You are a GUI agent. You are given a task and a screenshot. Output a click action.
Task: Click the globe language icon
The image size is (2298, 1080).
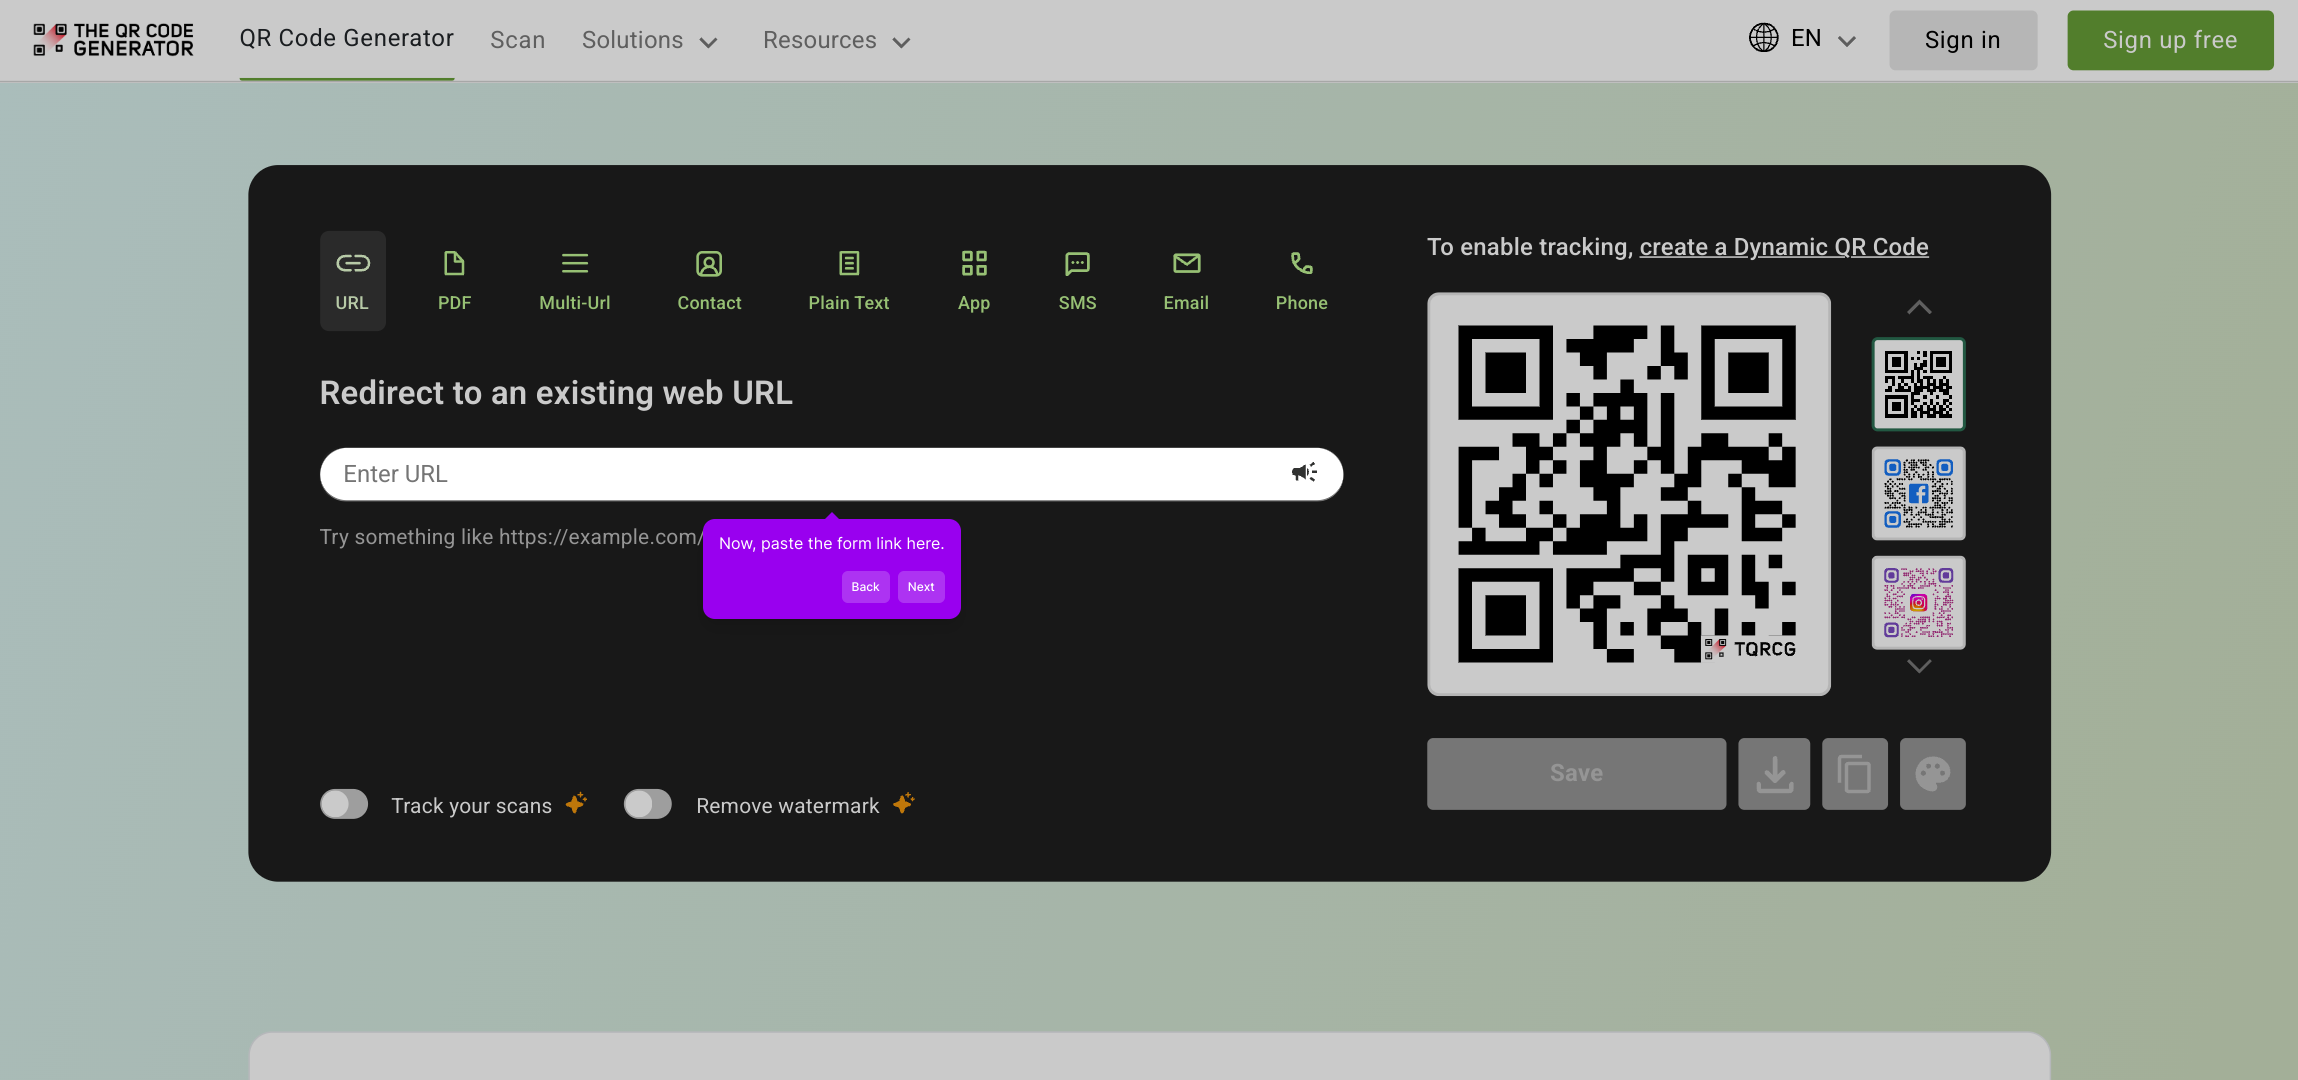(x=1763, y=38)
